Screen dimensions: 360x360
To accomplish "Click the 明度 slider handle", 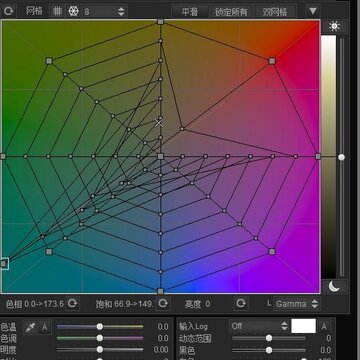I will pos(100,349).
